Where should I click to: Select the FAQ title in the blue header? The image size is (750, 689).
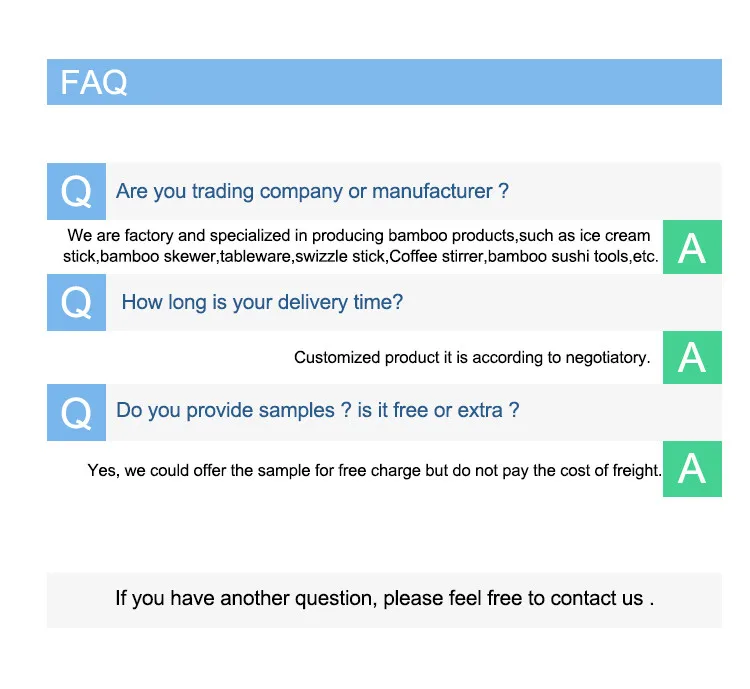[x=94, y=82]
